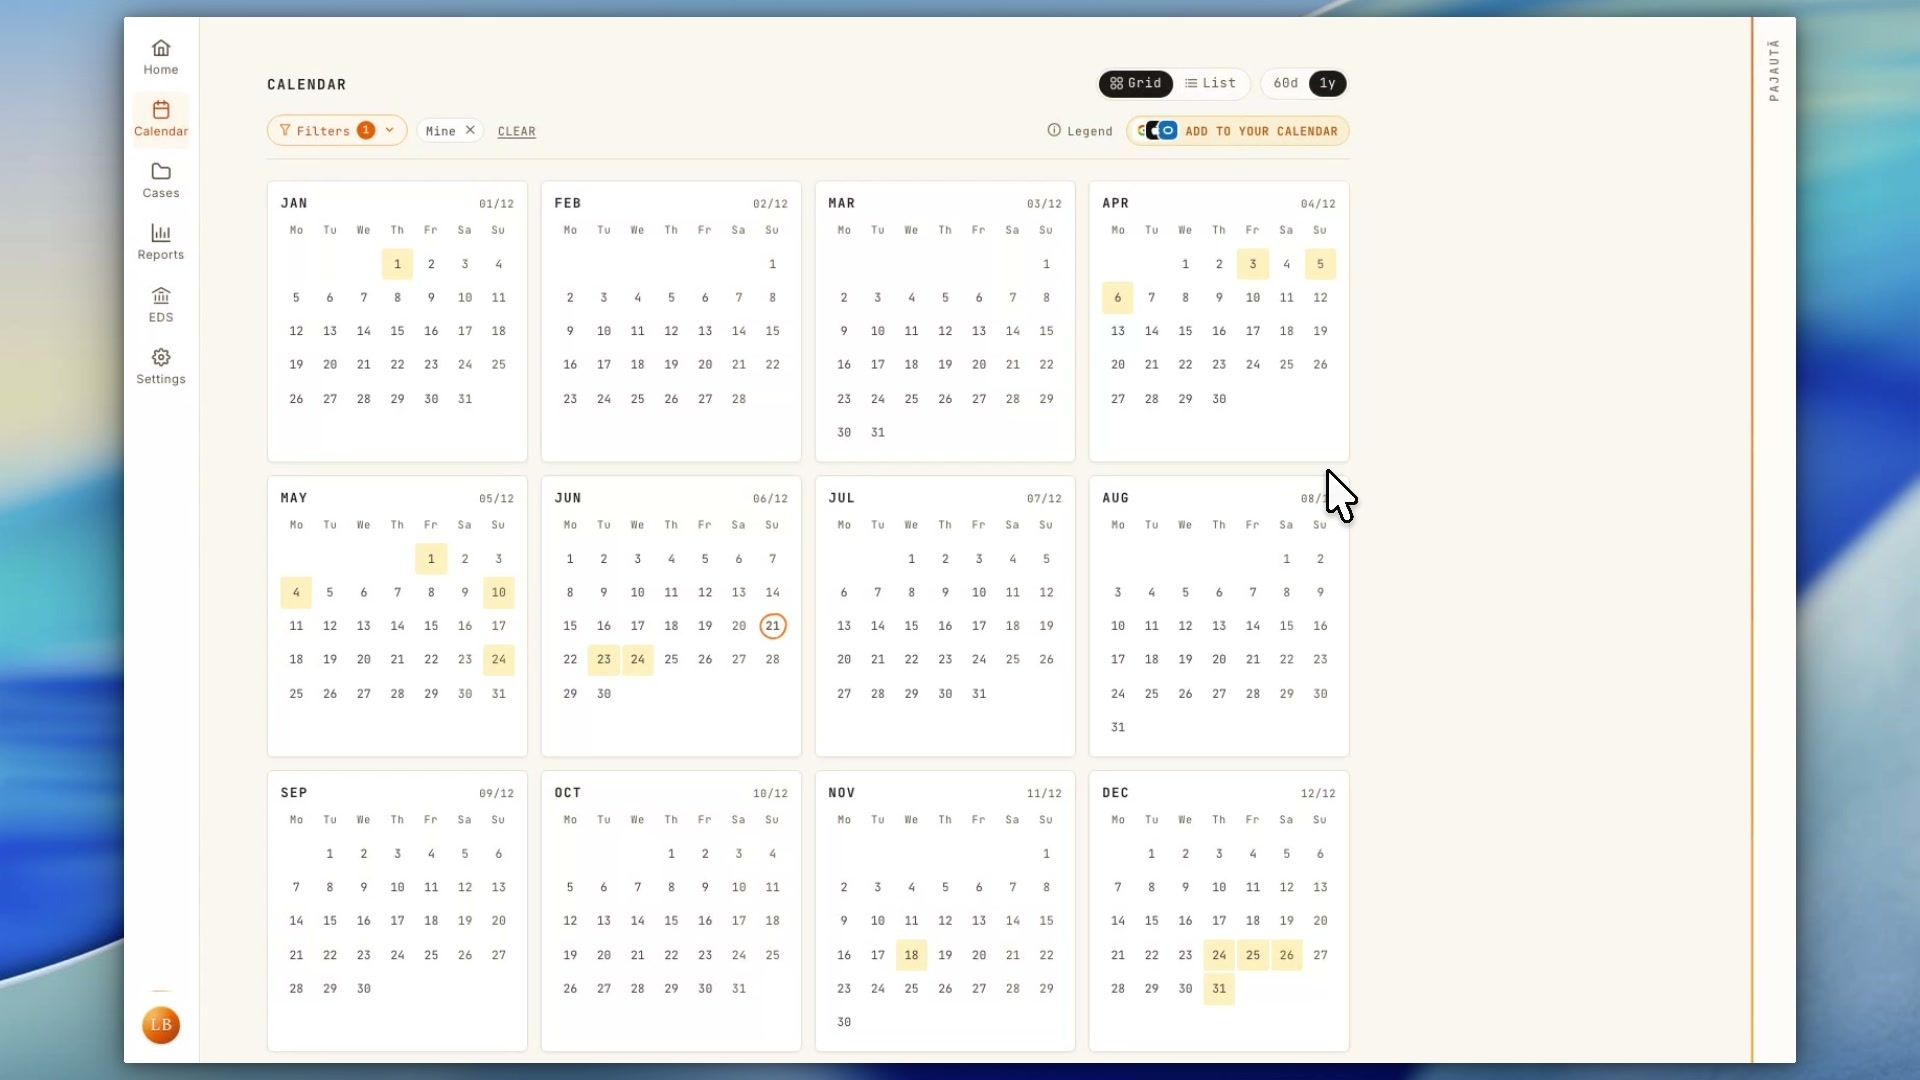Image resolution: width=1920 pixels, height=1080 pixels.
Task: Select highlighted April 3
Action: [1253, 264]
